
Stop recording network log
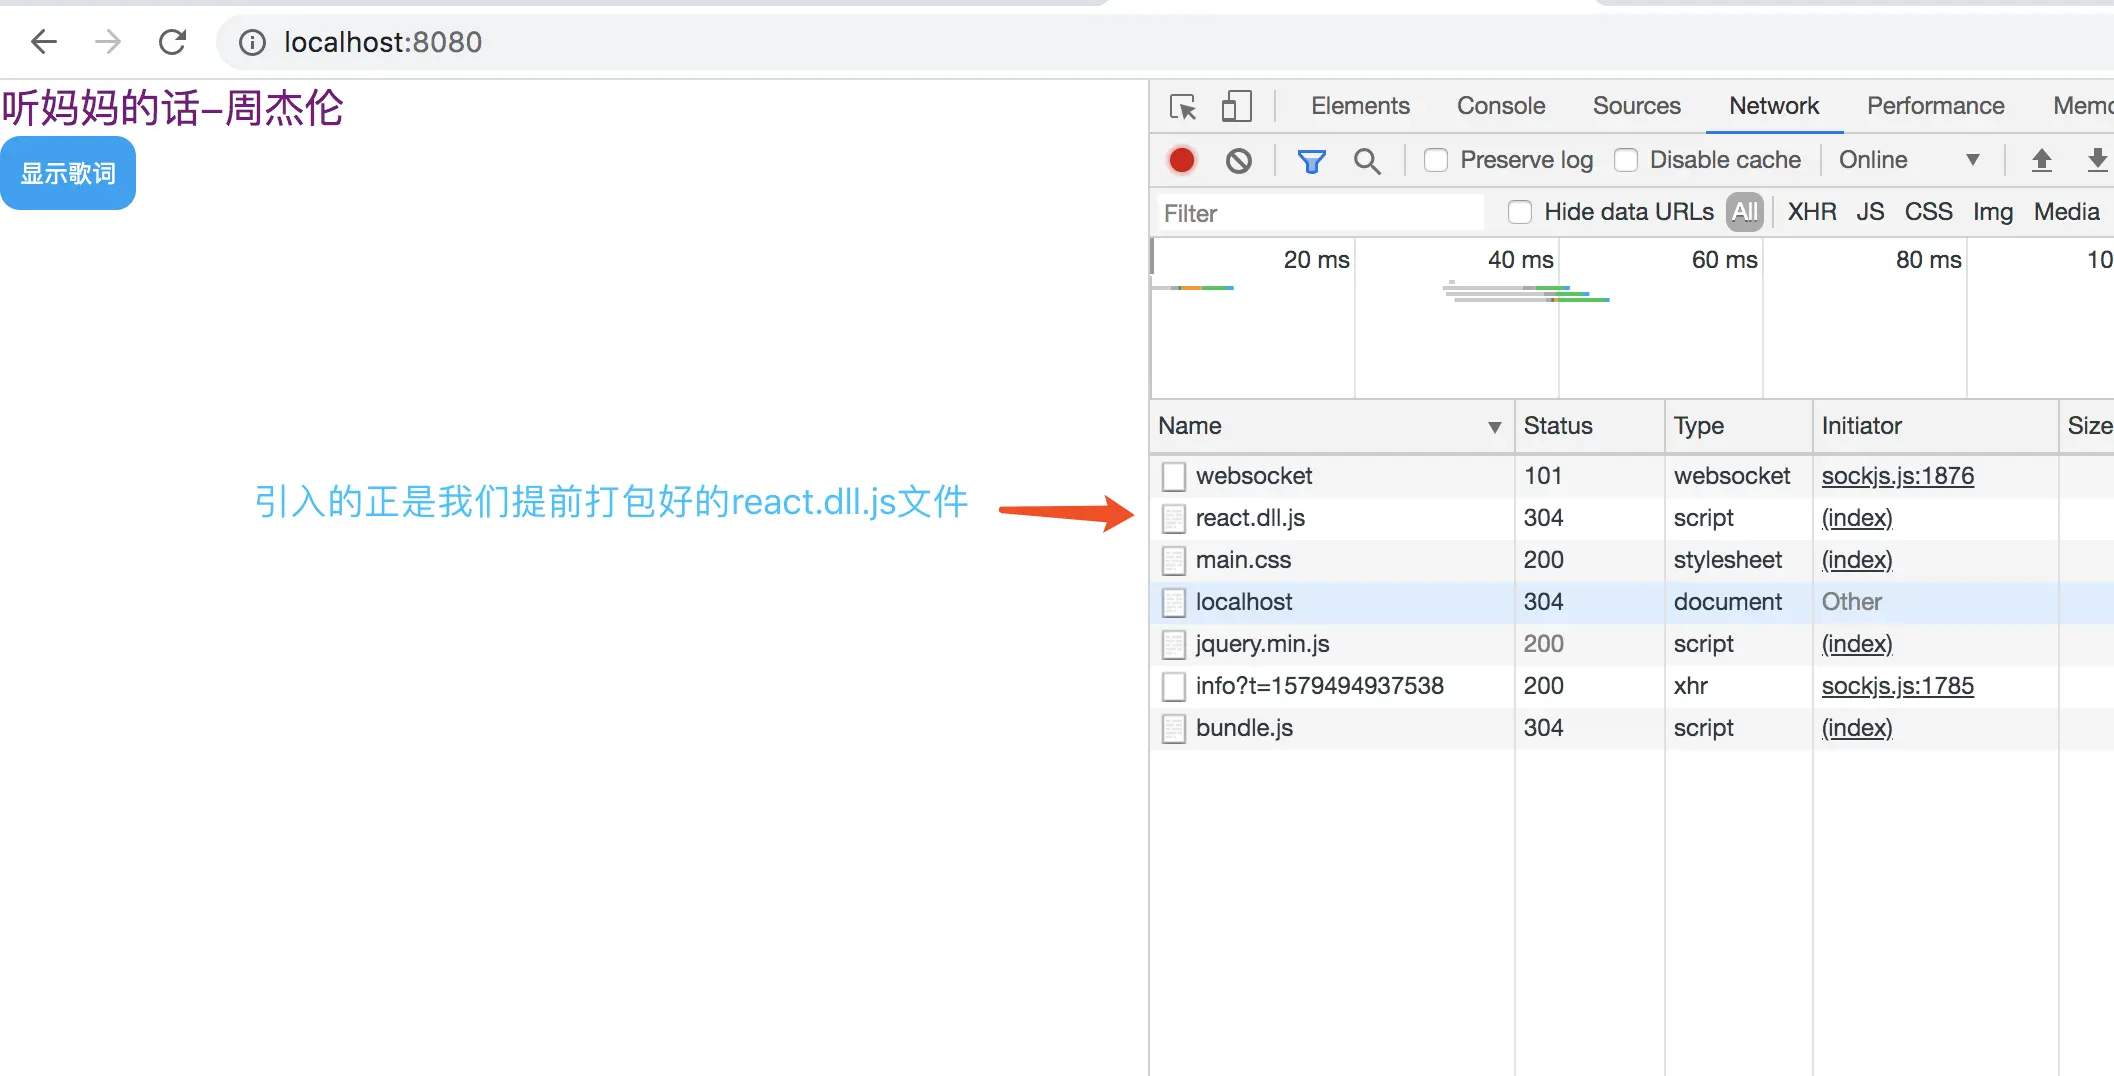pyautogui.click(x=1182, y=160)
